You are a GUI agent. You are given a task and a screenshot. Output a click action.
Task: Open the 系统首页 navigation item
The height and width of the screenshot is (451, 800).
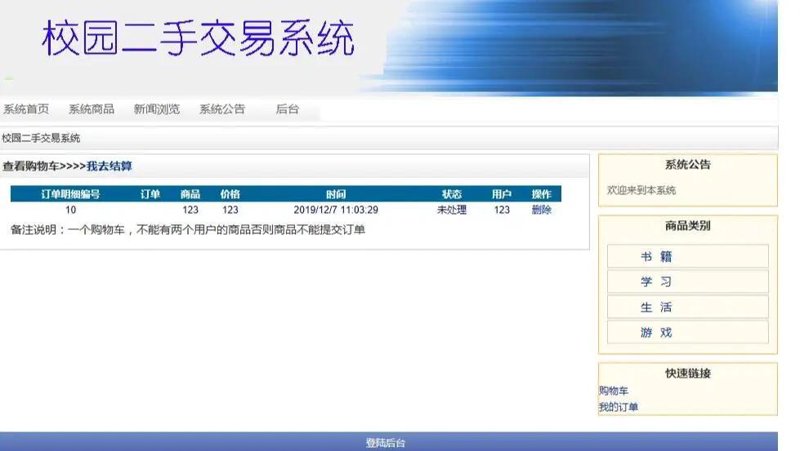26,109
